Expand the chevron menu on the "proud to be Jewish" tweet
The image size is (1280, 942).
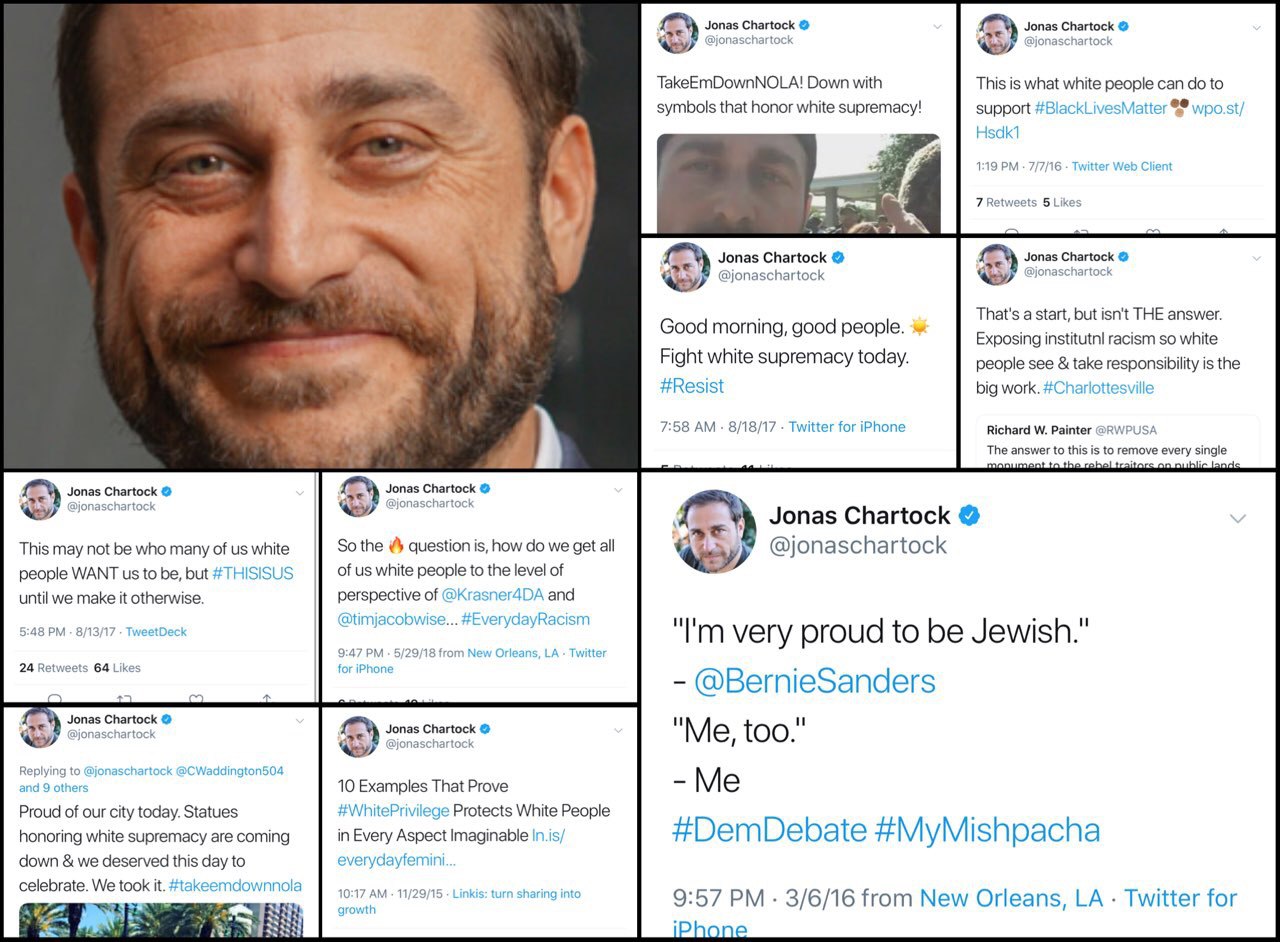click(x=1238, y=518)
